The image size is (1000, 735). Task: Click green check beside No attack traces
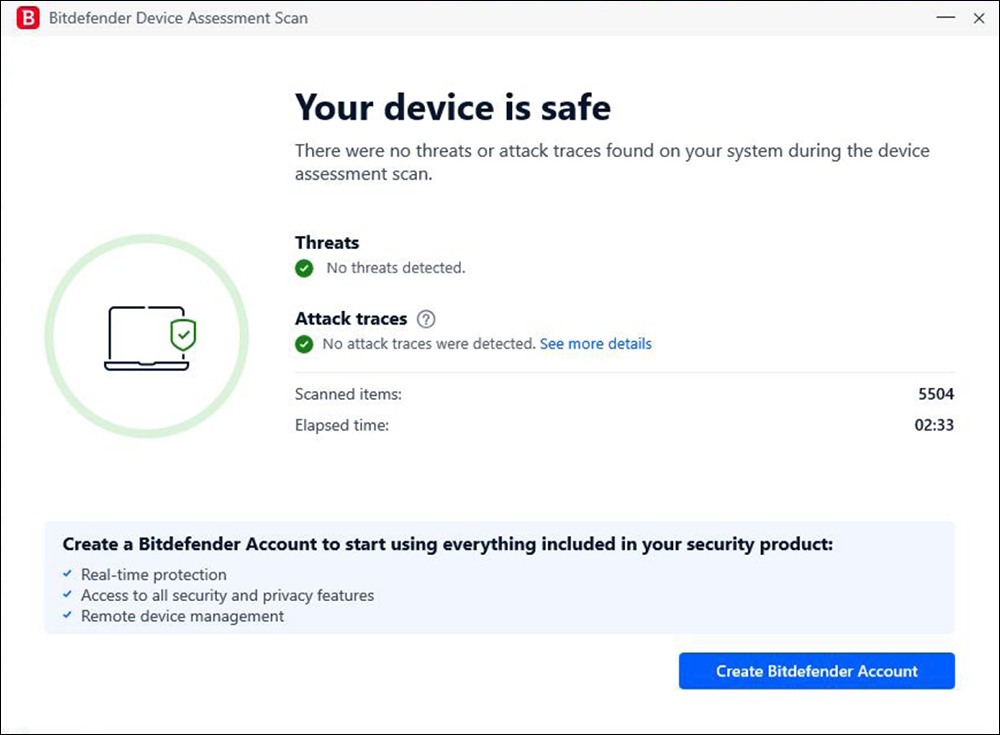304,344
